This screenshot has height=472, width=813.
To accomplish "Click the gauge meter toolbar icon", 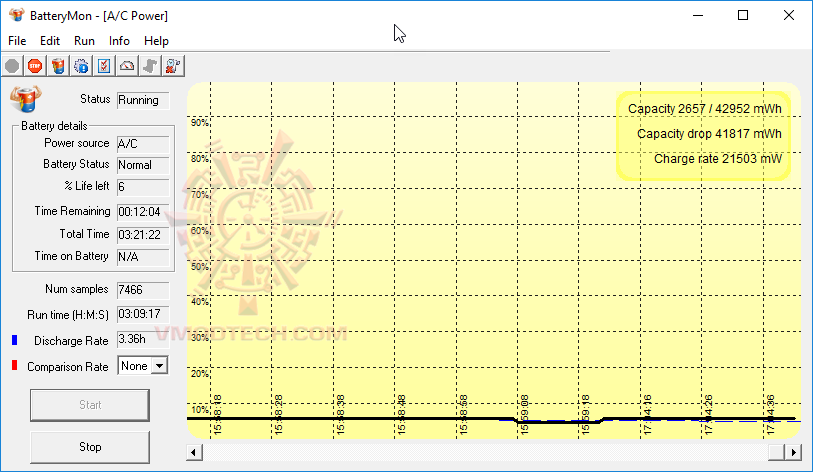I will click(x=127, y=66).
